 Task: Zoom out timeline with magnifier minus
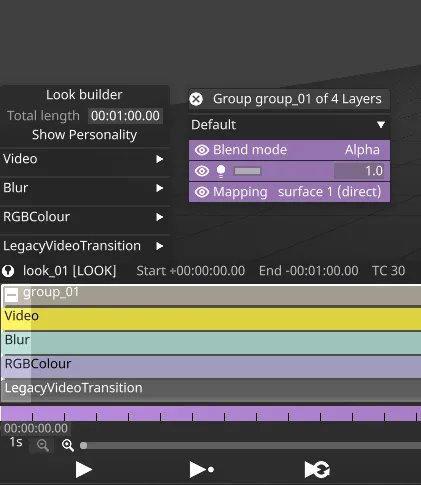pyautogui.click(x=43, y=445)
